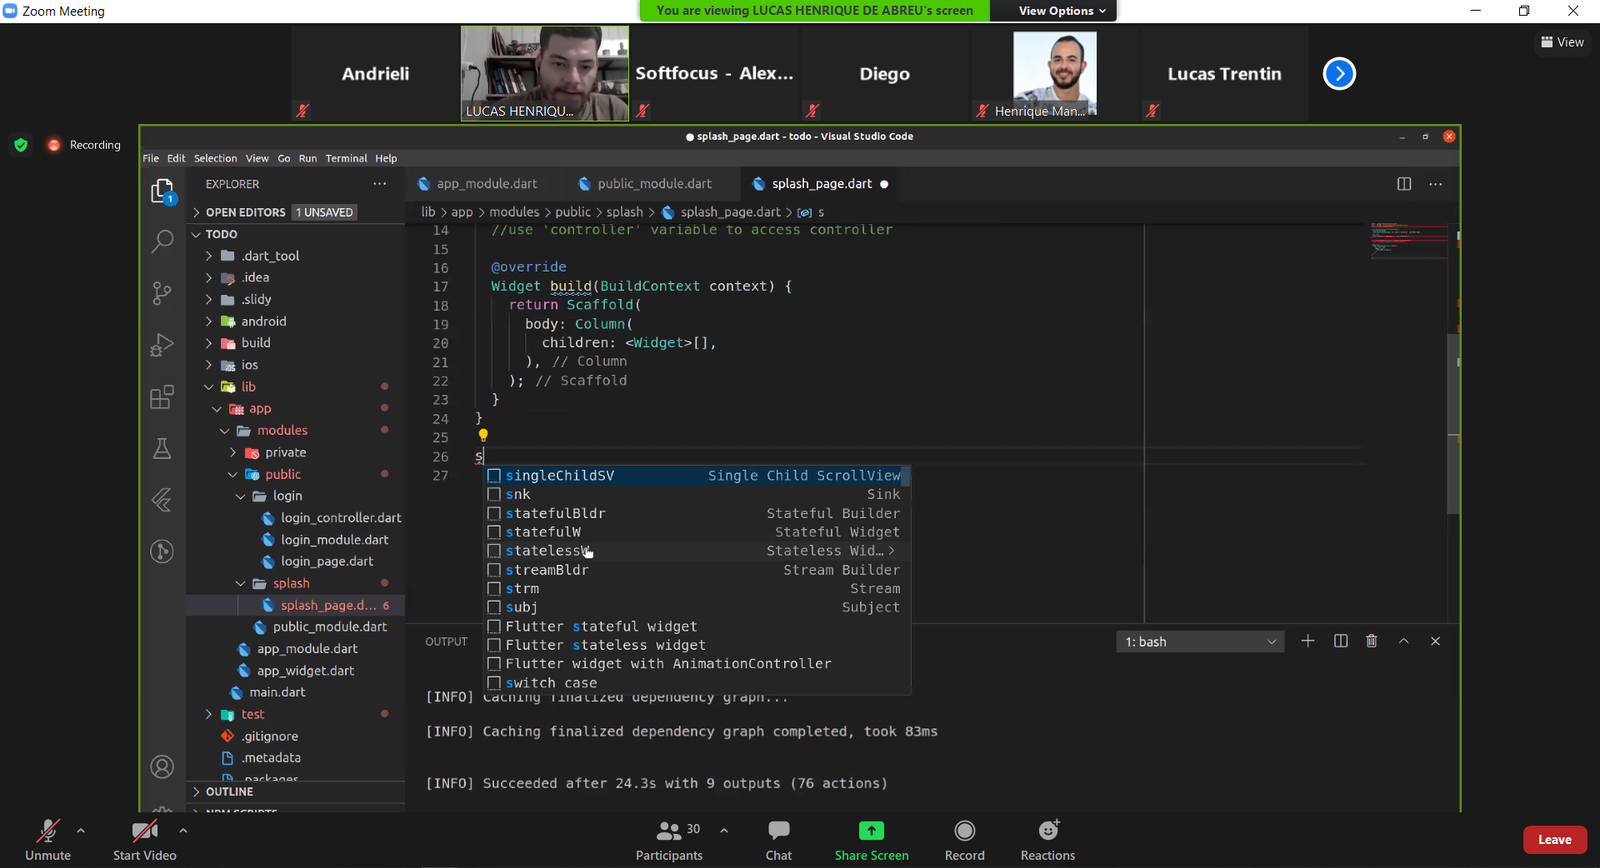Select statefulW snippet suggestion
The image size is (1600, 868).
point(543,532)
